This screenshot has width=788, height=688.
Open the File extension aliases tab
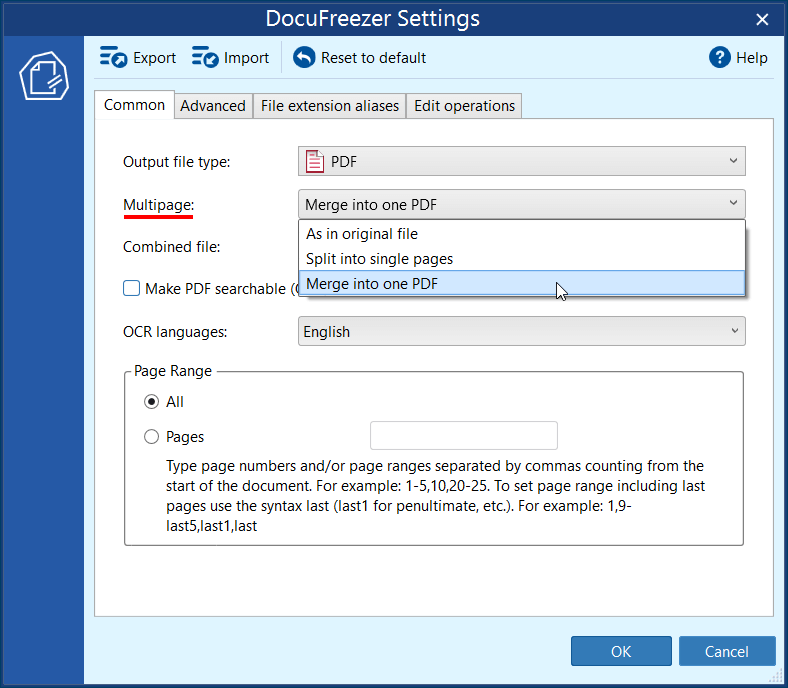tap(330, 106)
